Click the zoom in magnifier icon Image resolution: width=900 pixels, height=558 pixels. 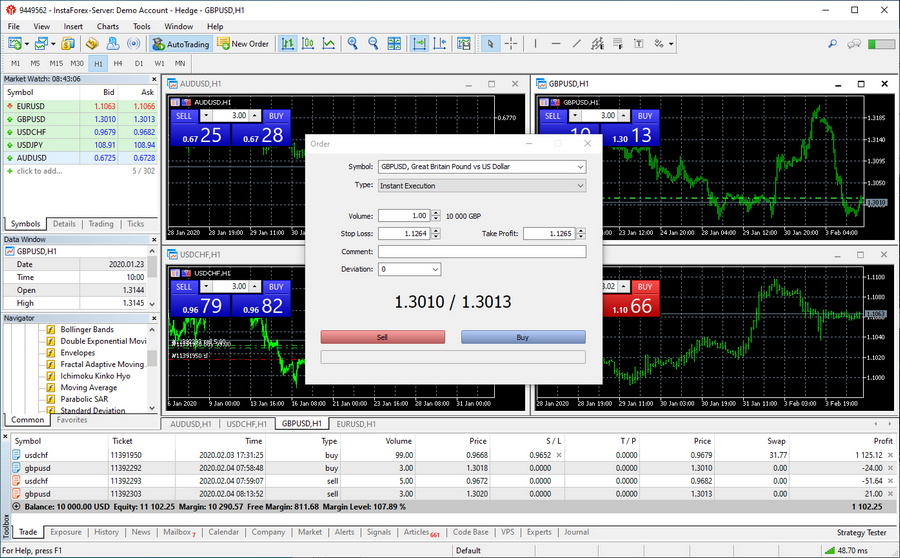point(353,44)
